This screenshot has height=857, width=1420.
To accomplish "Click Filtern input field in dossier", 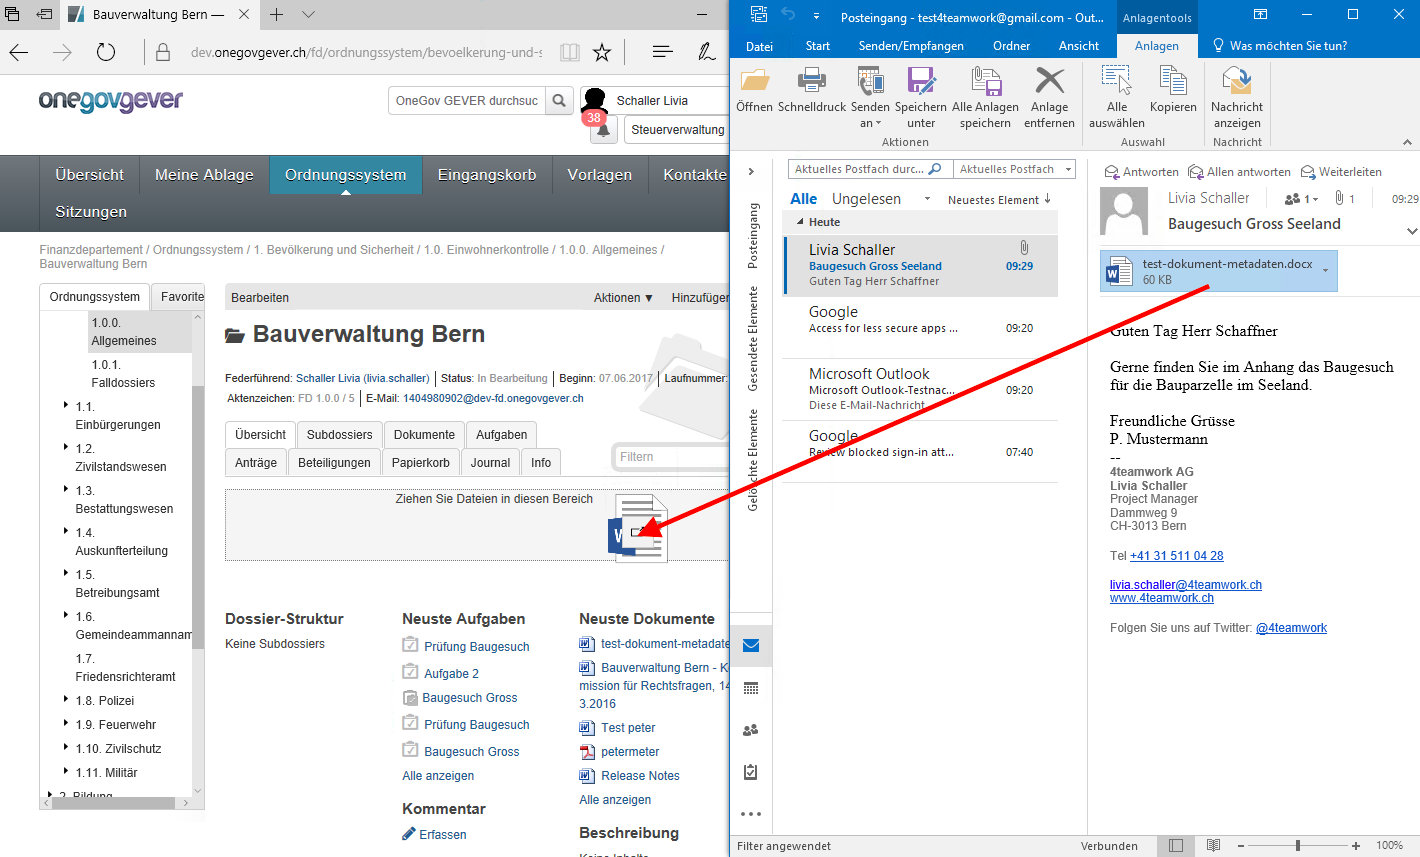I will coord(670,457).
